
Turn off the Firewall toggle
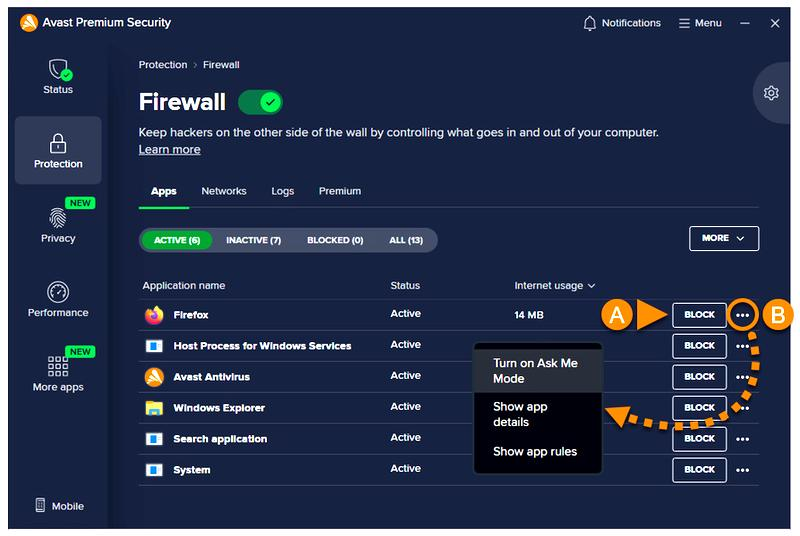[x=260, y=102]
